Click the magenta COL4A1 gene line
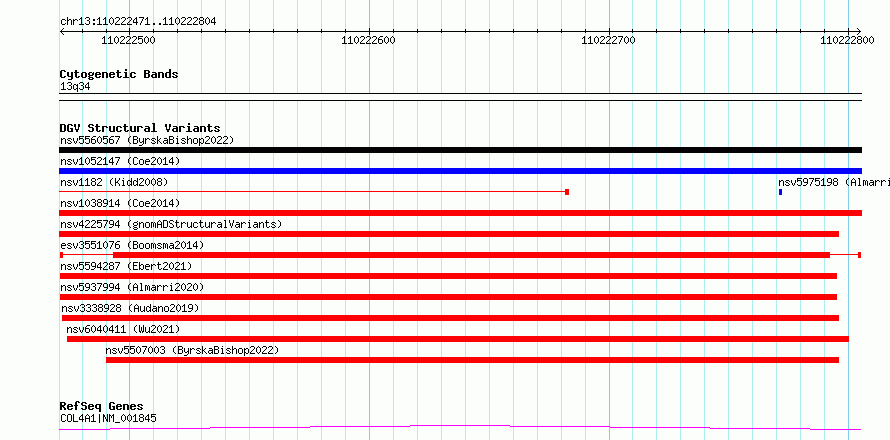Image resolution: width=890 pixels, height=440 pixels. click(x=460, y=427)
